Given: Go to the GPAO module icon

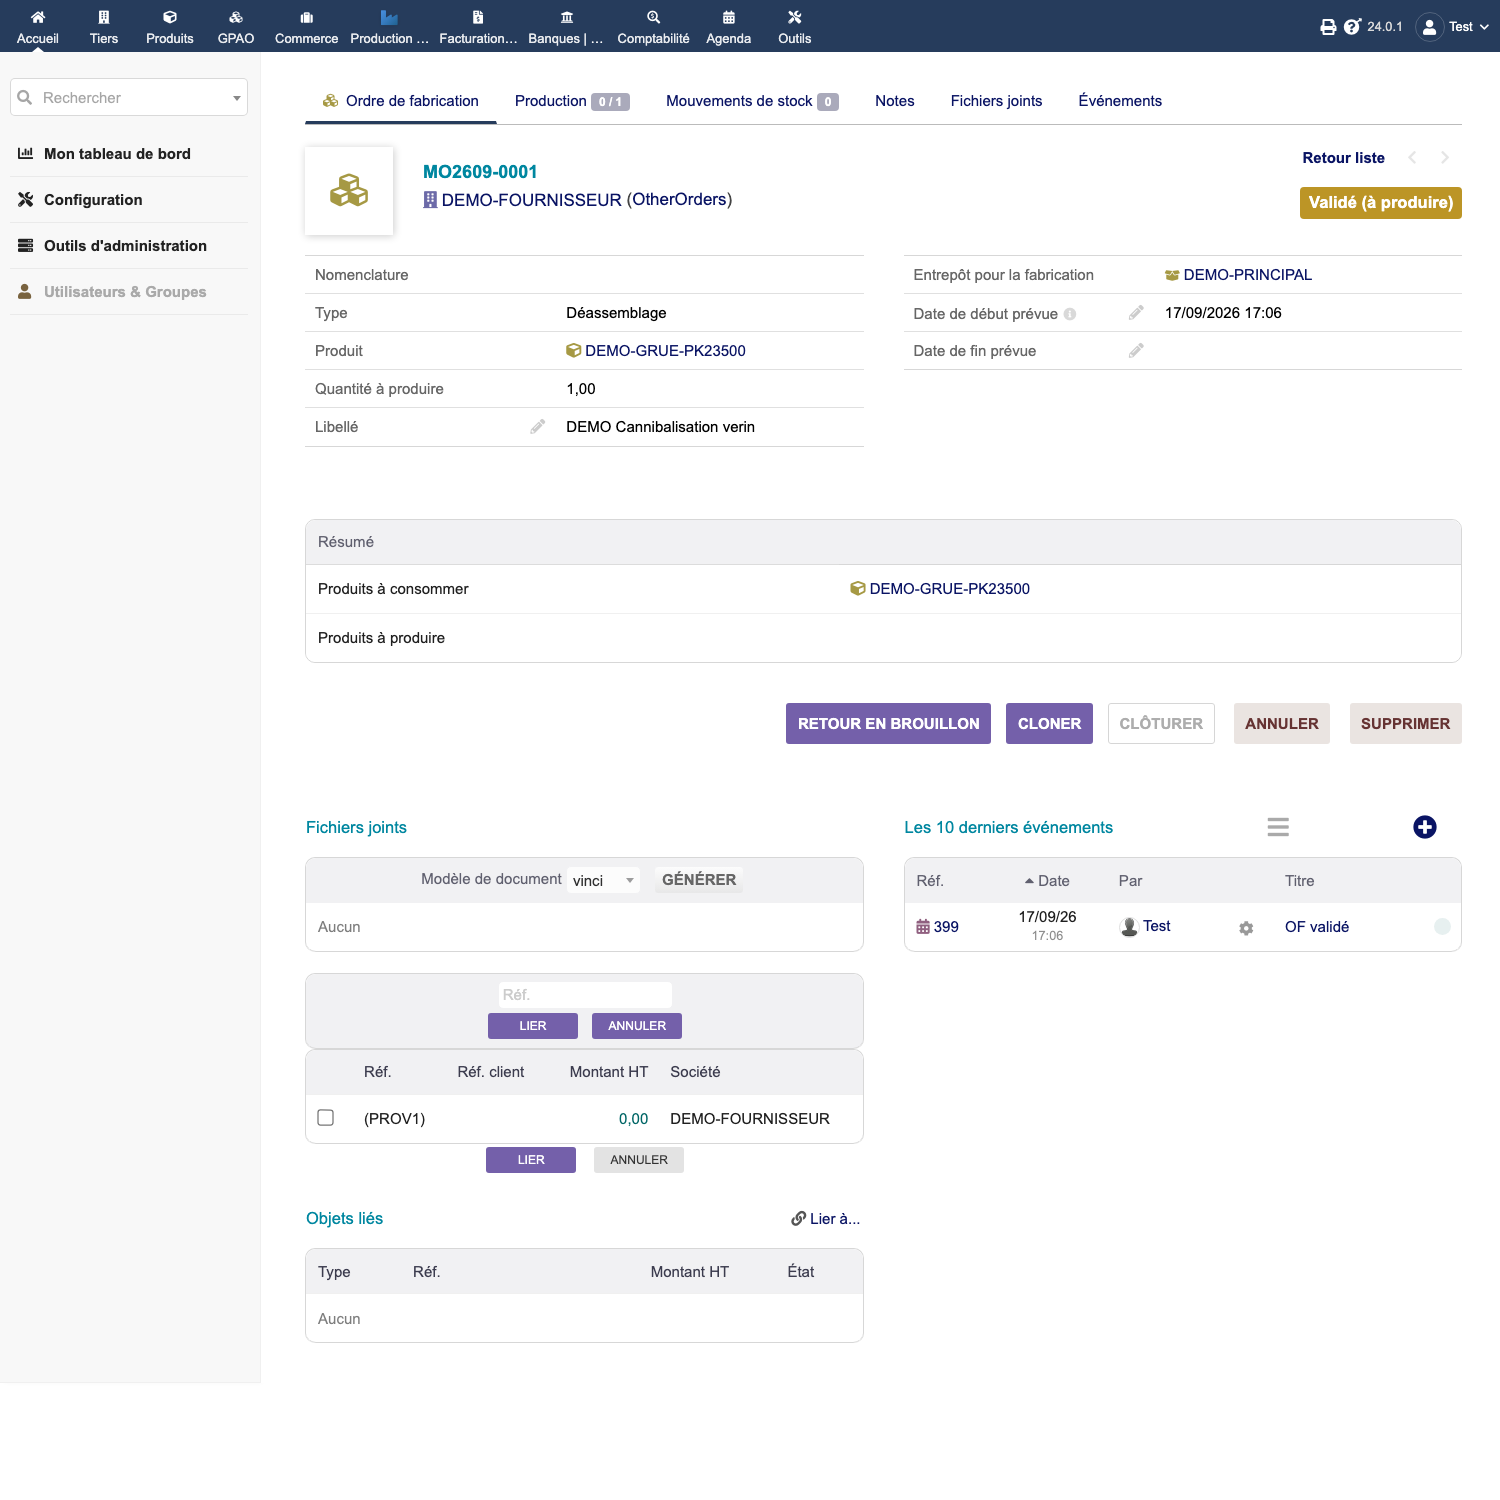Looking at the screenshot, I should pos(236,17).
